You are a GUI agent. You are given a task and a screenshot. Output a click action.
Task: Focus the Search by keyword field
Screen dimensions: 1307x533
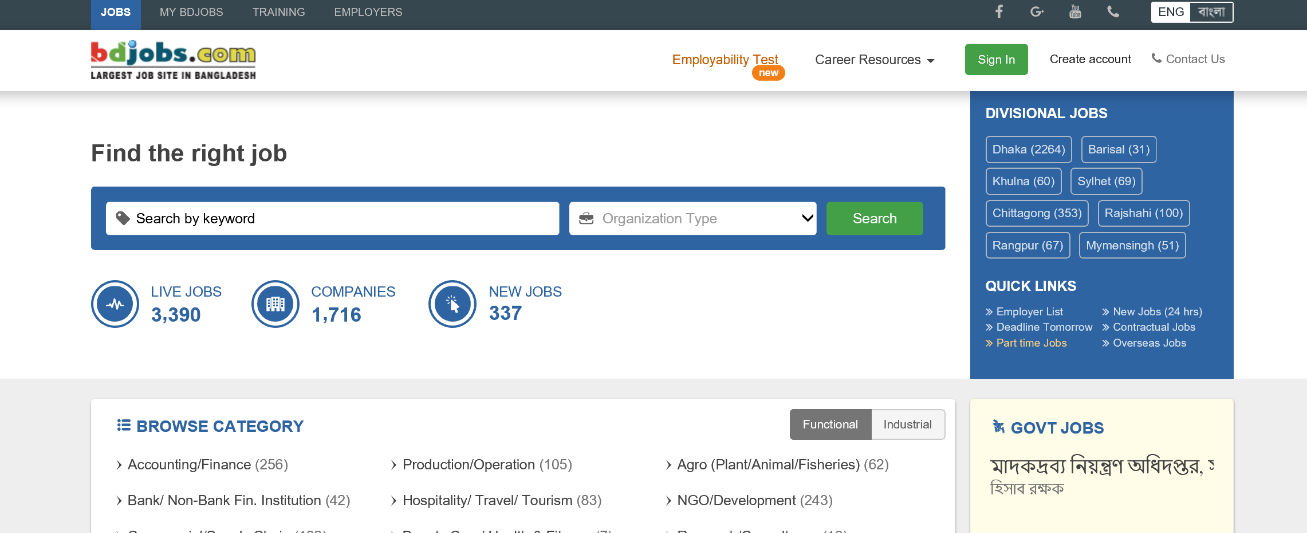(x=332, y=218)
